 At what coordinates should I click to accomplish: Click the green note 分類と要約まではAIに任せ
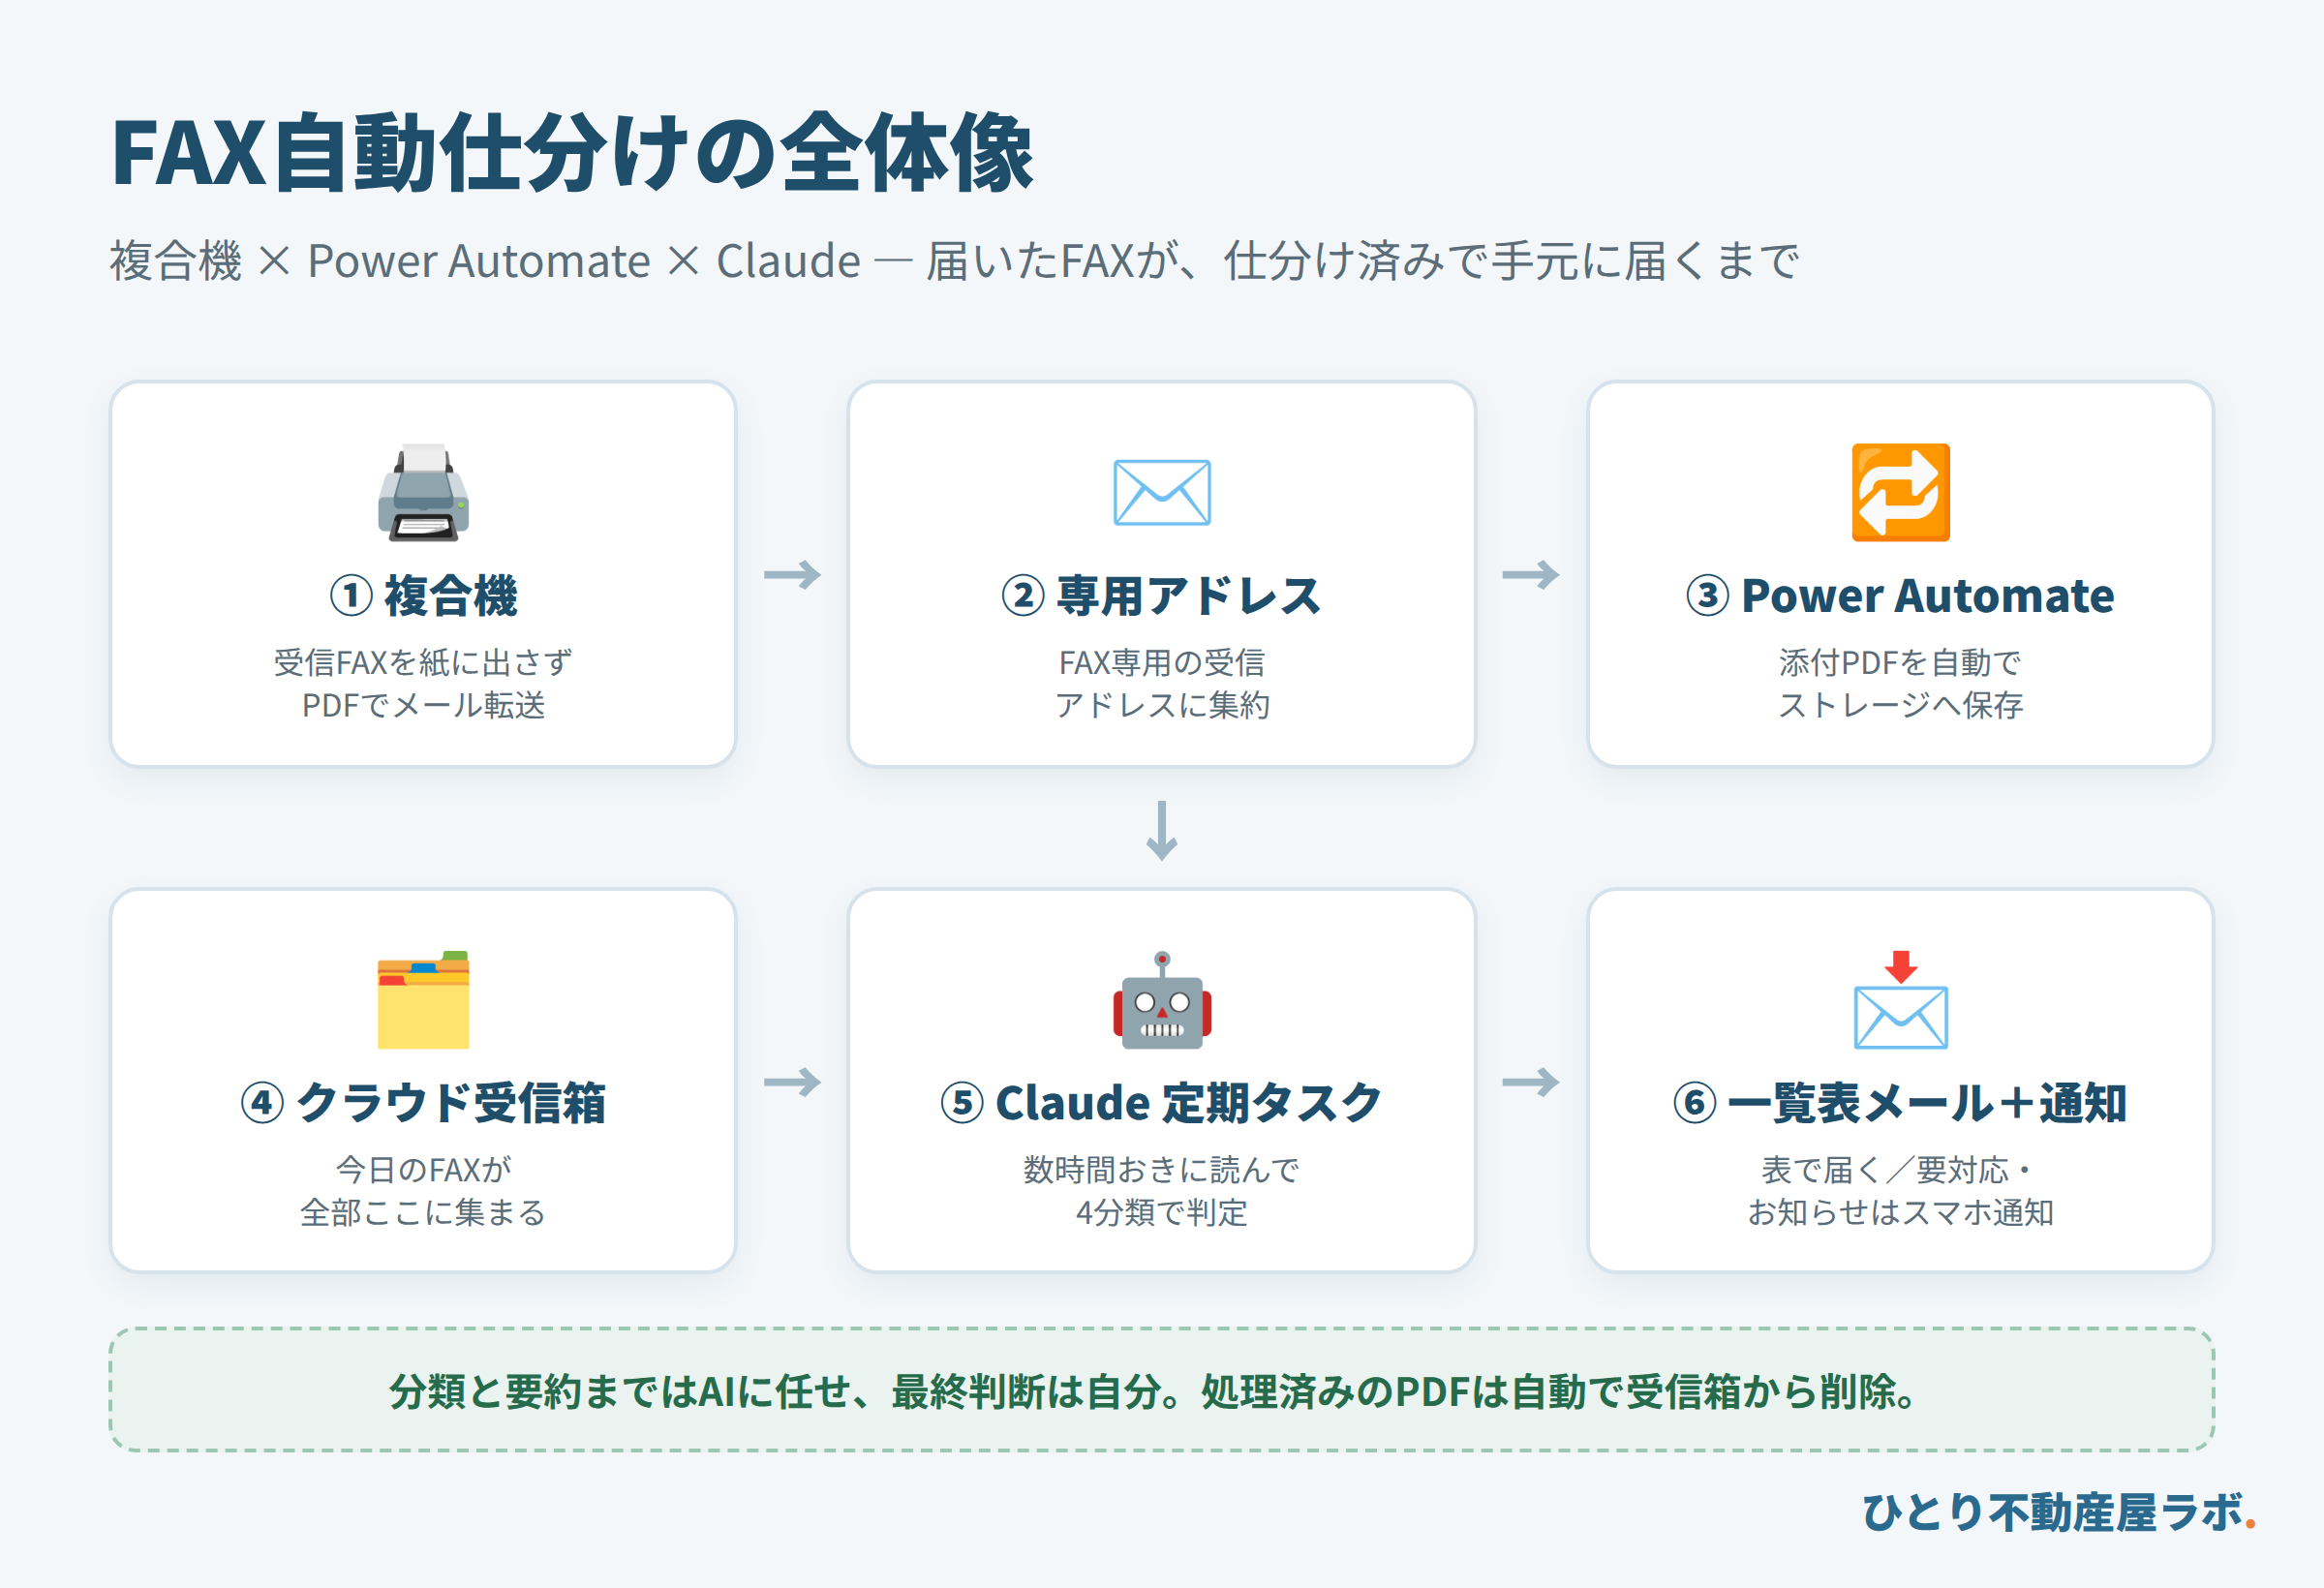(x=1162, y=1391)
